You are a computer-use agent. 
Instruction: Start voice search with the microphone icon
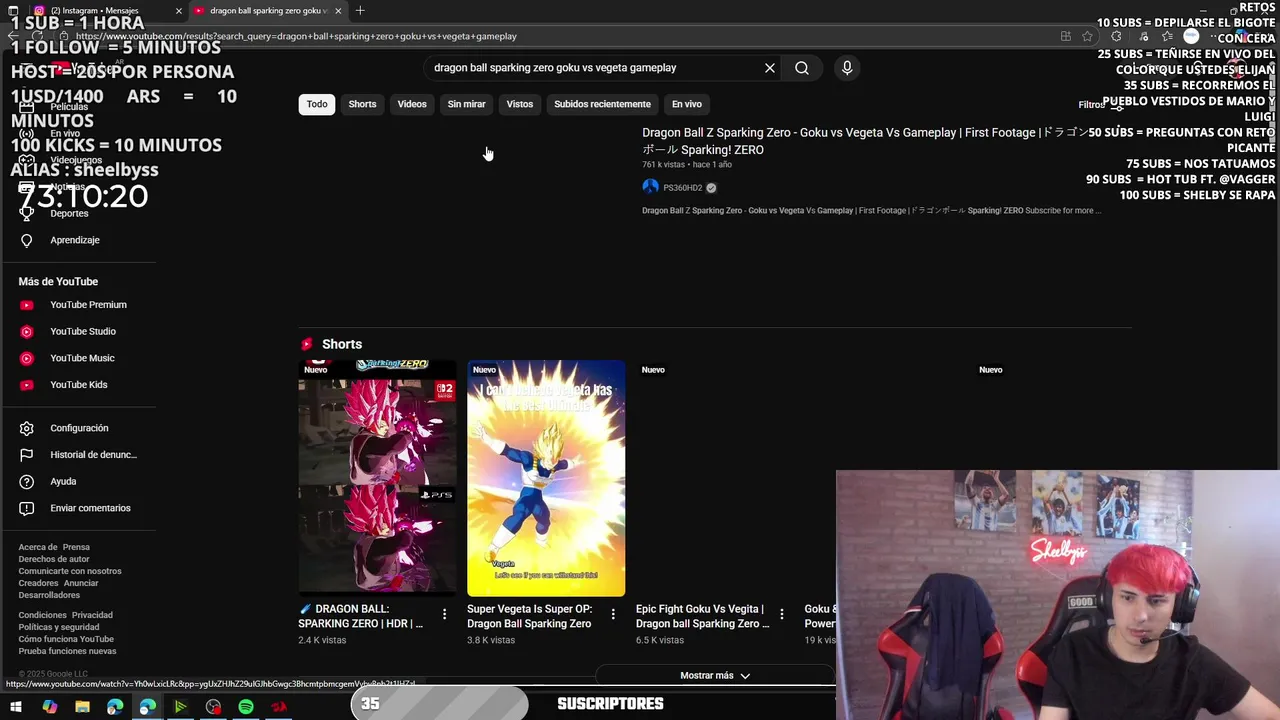[847, 68]
